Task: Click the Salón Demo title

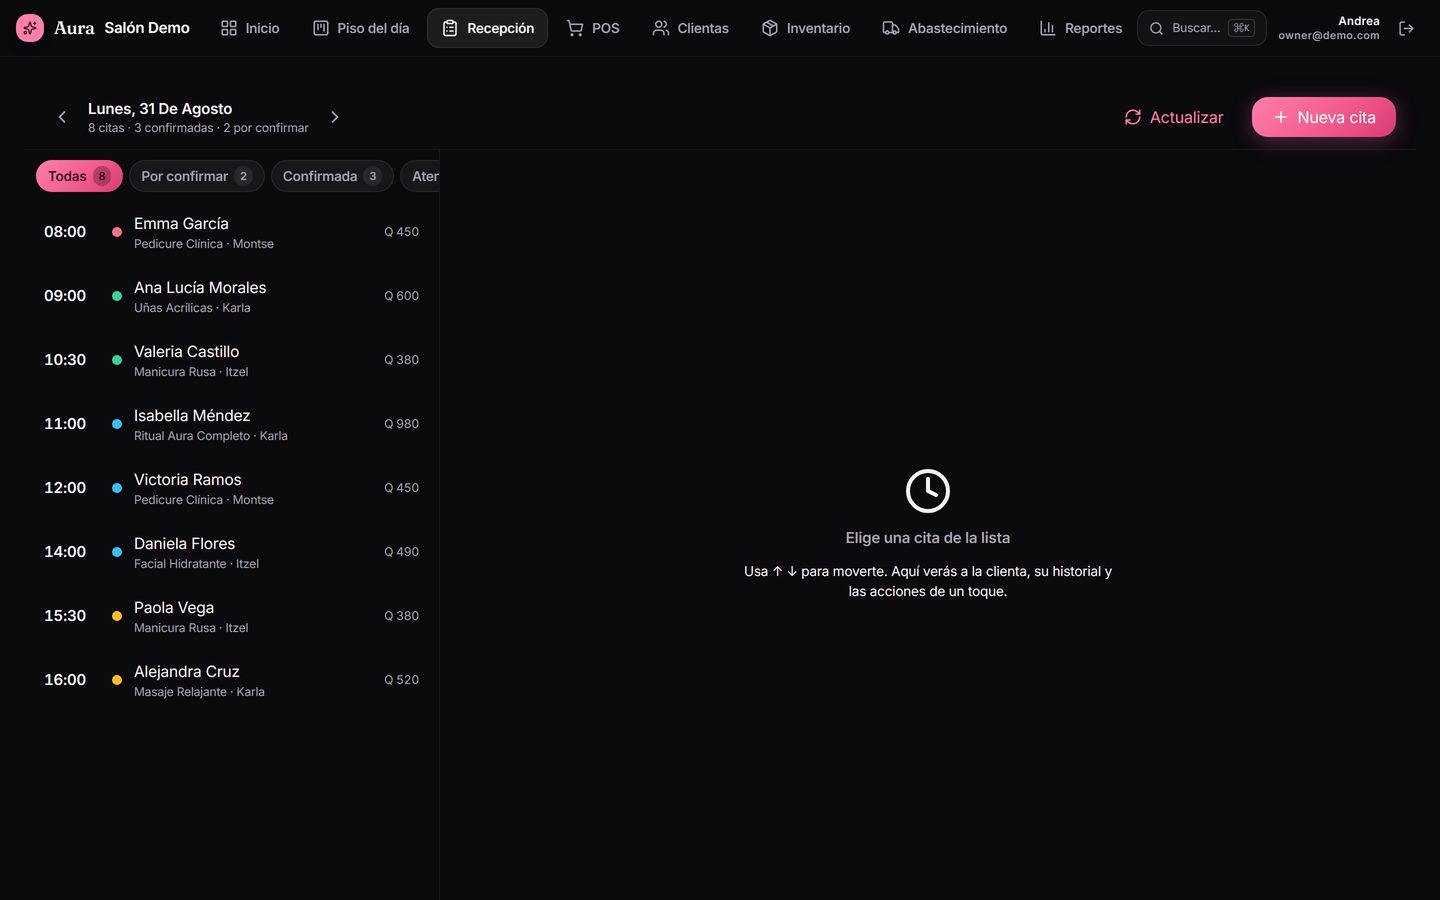Action: click(147, 28)
